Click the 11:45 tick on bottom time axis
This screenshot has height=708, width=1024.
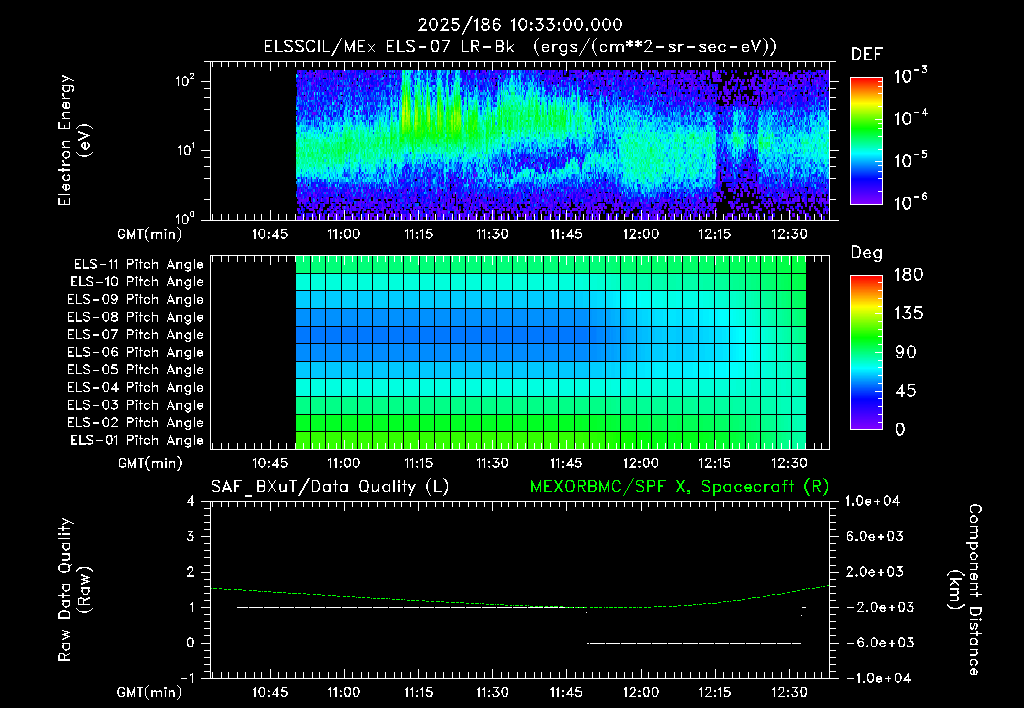566,692
